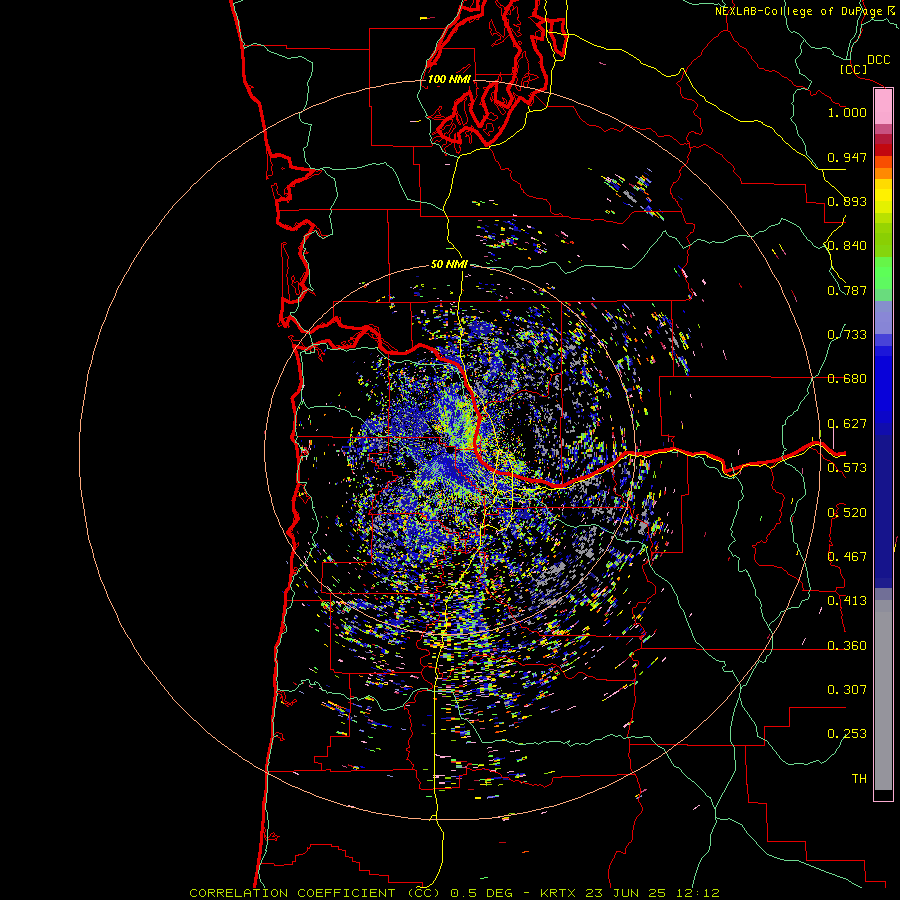
Task: Click the 0.947 legend value
Action: point(847,157)
